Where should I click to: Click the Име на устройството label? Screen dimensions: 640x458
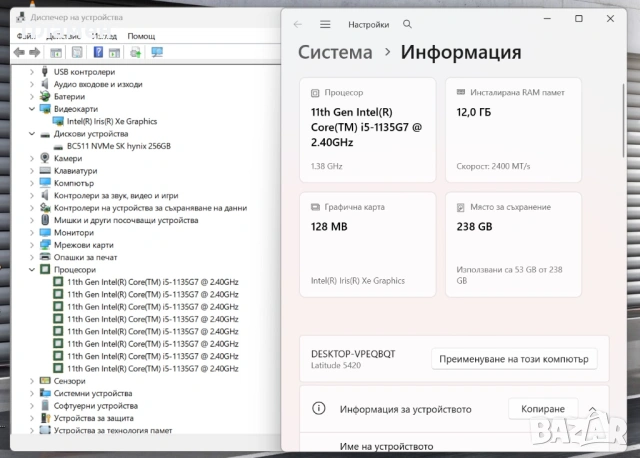point(387,447)
